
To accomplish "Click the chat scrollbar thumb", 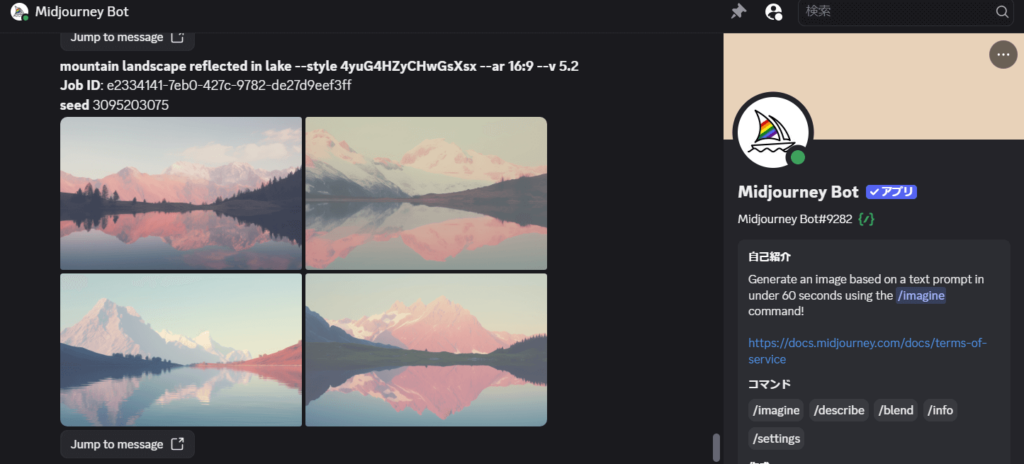I will (716, 448).
